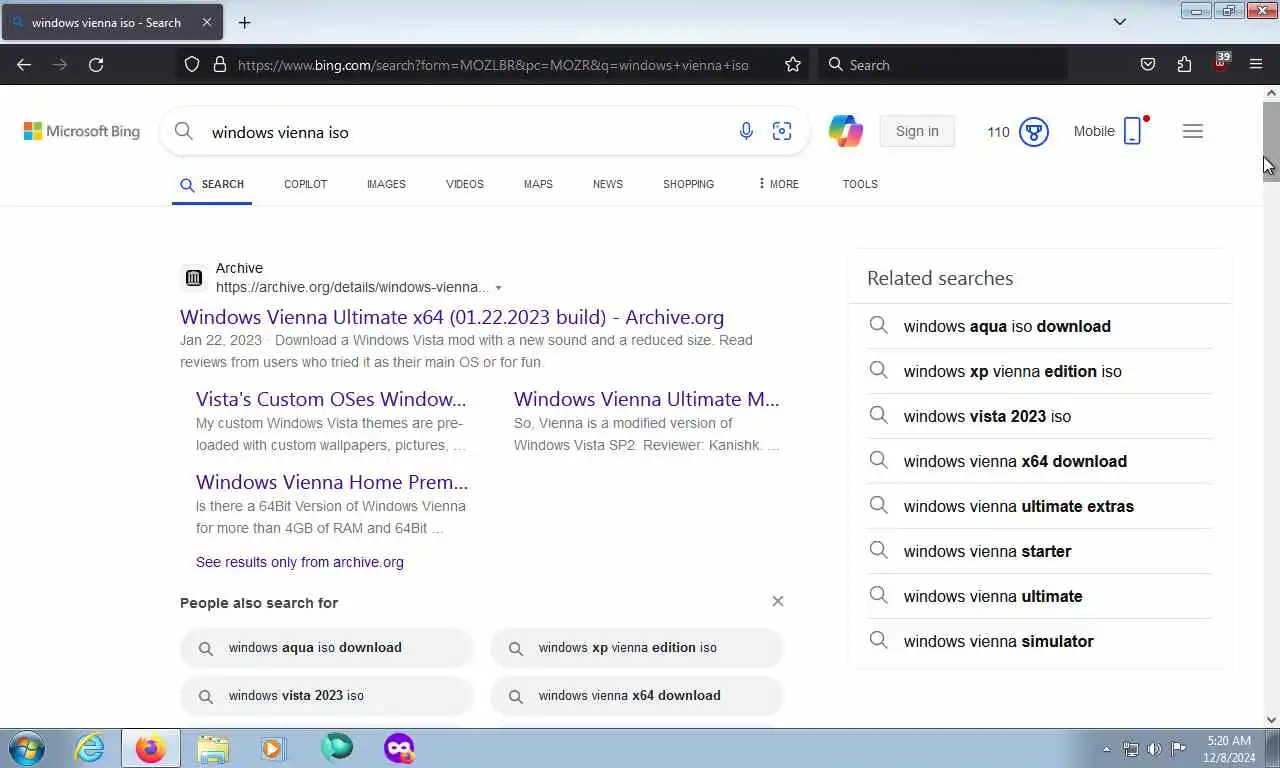Dismiss the 'People also search for' box
1280x768 pixels.
coord(778,601)
